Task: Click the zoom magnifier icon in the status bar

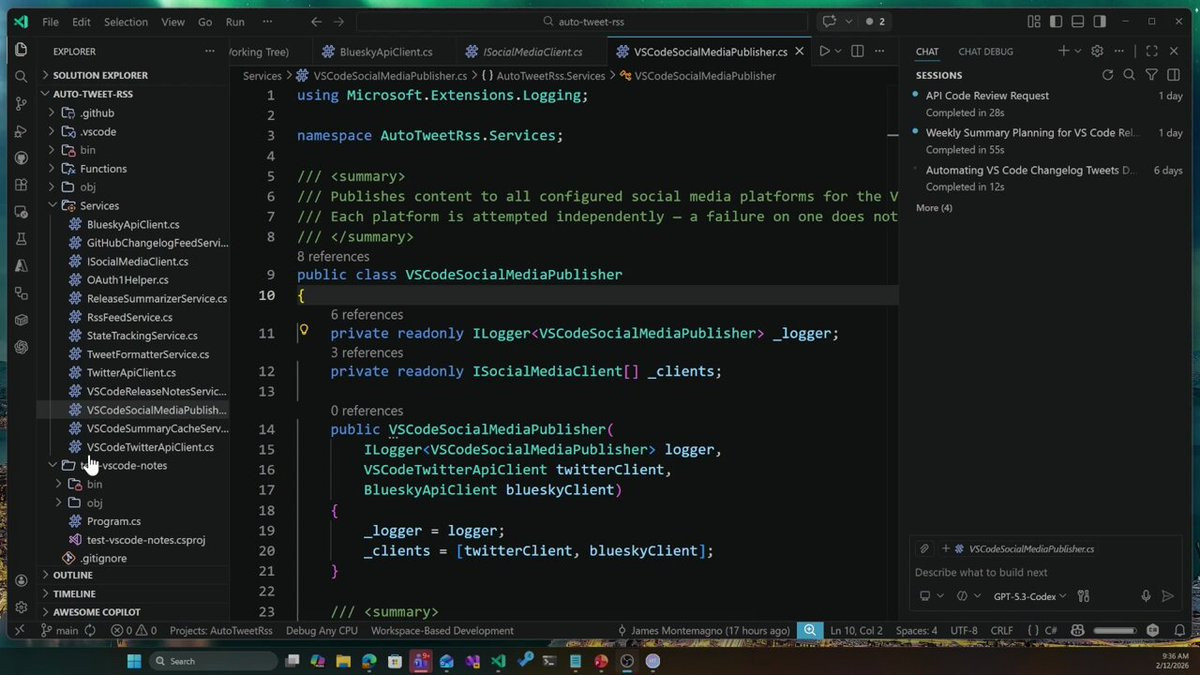Action: pyautogui.click(x=809, y=631)
